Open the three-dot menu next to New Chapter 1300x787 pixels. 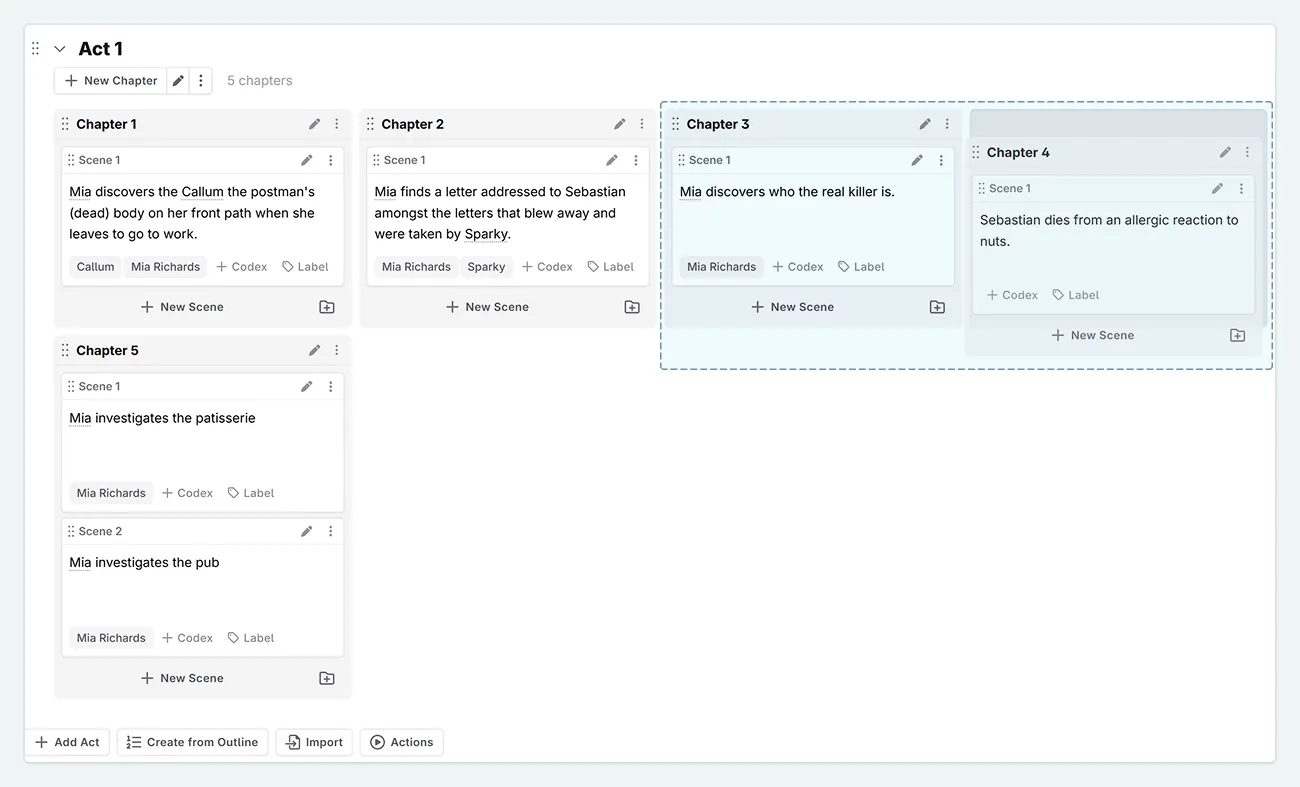pos(200,80)
